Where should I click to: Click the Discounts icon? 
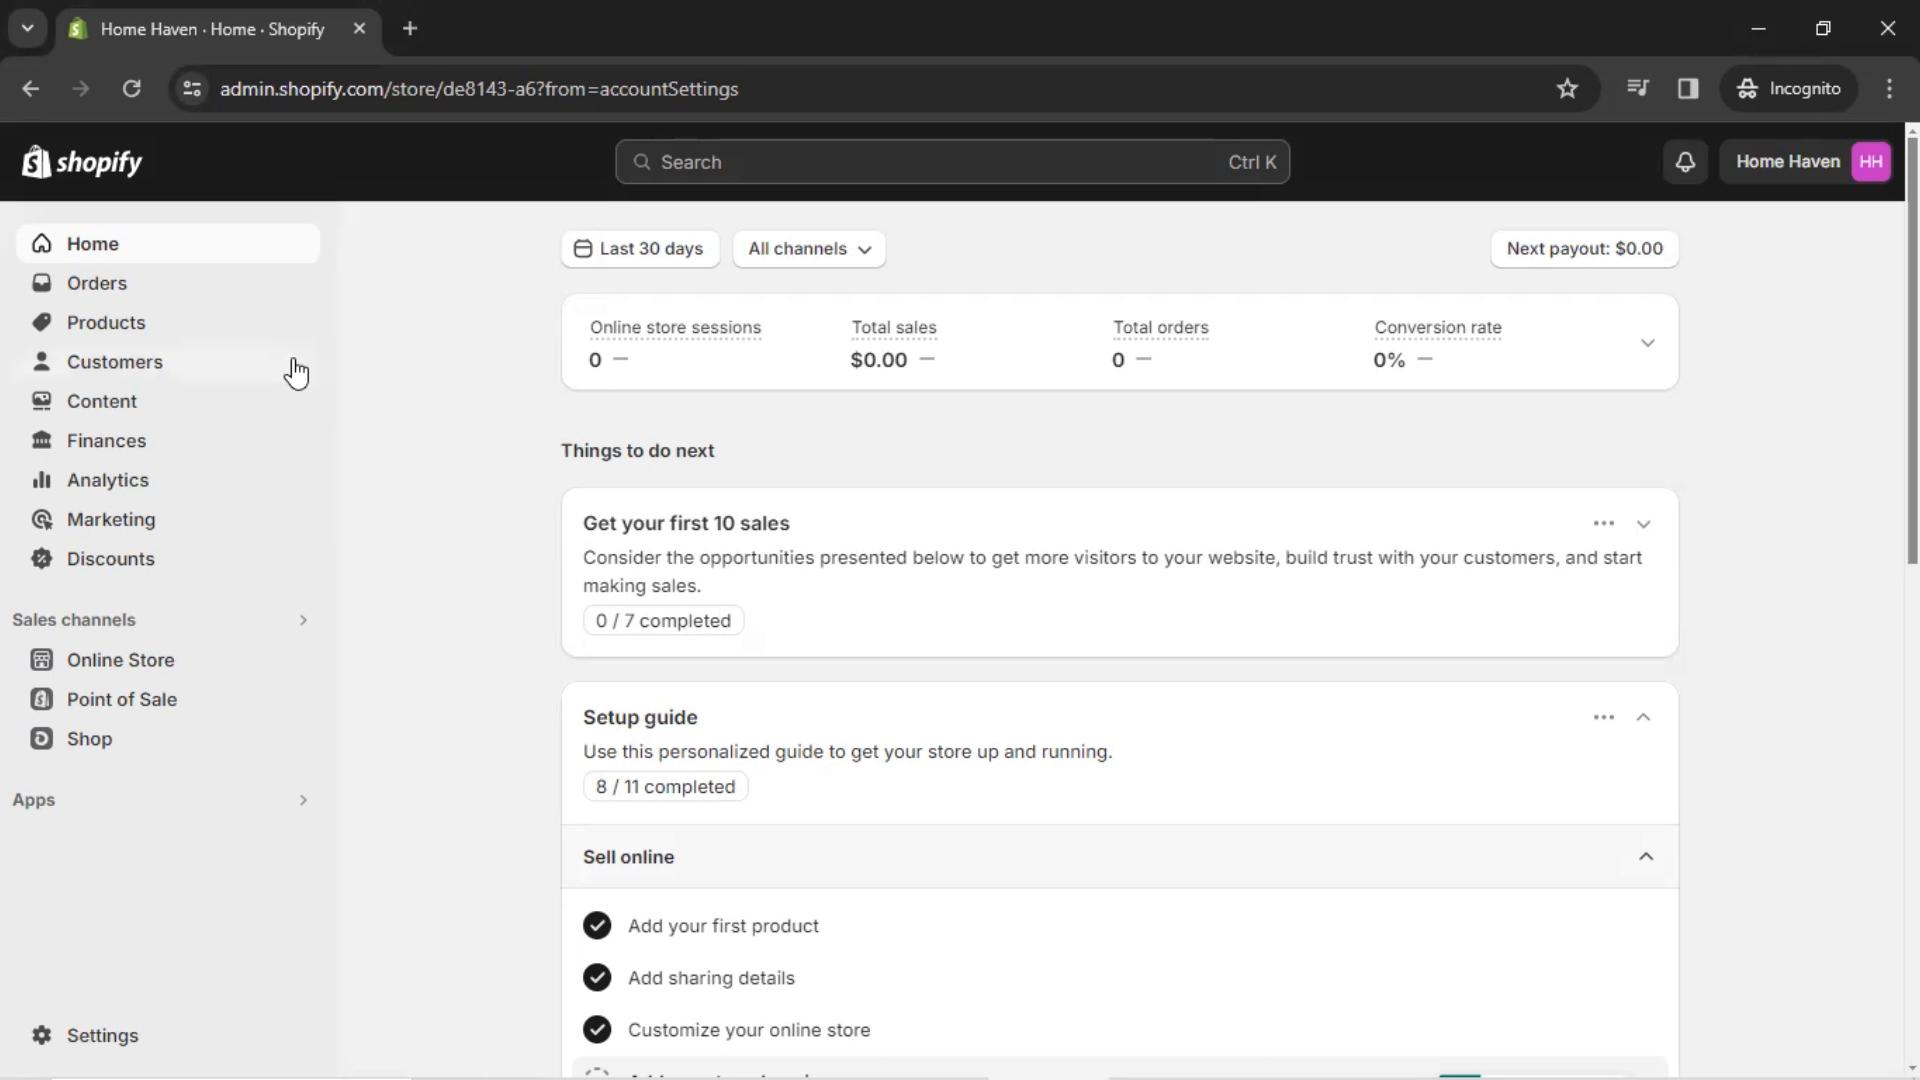[x=41, y=558]
